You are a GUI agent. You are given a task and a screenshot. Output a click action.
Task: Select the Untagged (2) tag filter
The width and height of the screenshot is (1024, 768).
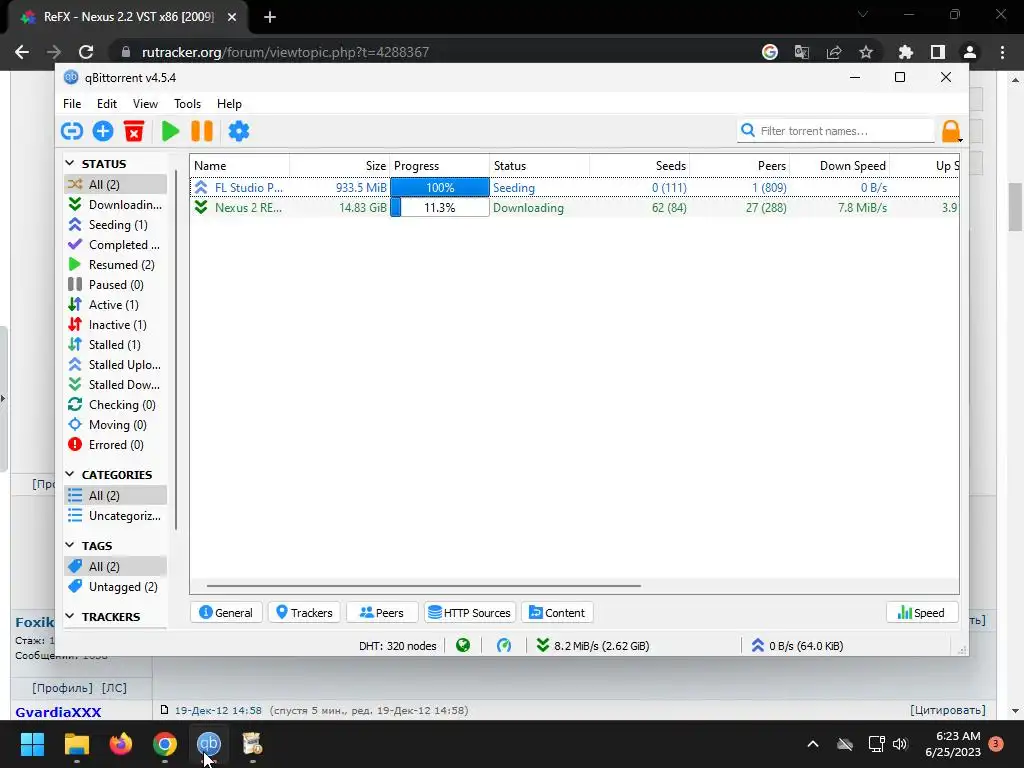[x=116, y=586]
